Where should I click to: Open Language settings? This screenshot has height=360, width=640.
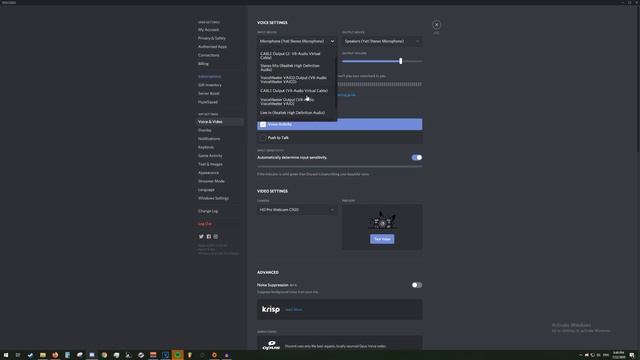(206, 190)
